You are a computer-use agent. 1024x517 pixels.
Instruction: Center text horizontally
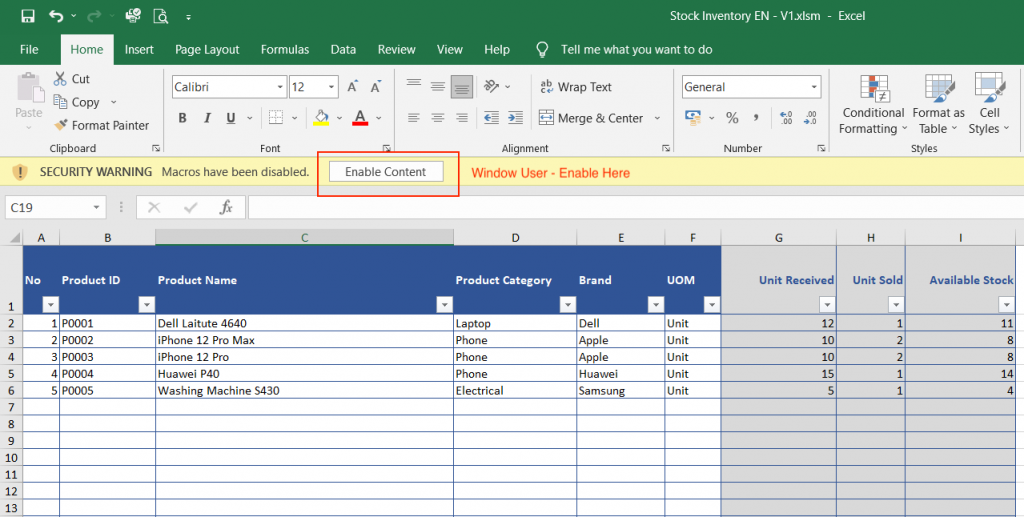click(438, 118)
